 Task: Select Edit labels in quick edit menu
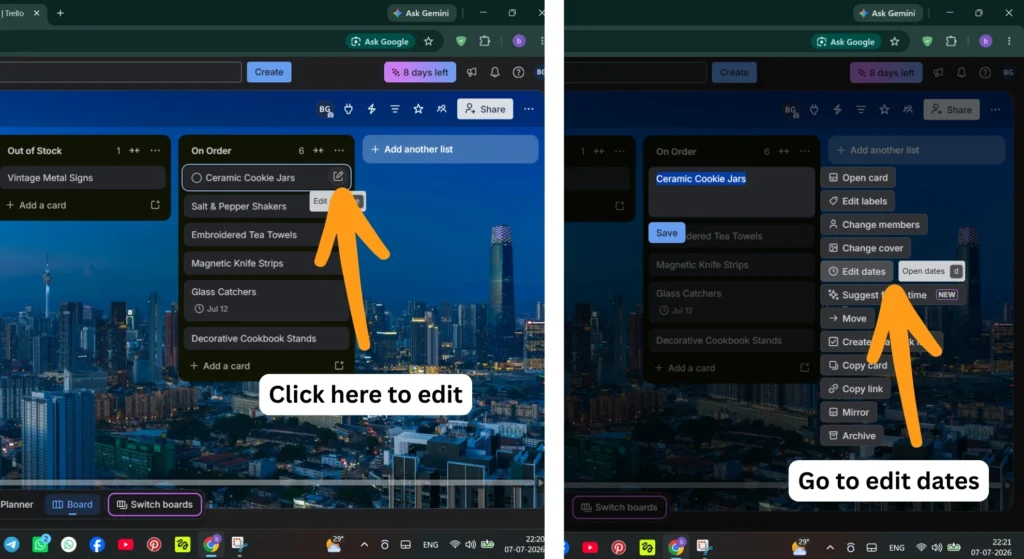(857, 201)
